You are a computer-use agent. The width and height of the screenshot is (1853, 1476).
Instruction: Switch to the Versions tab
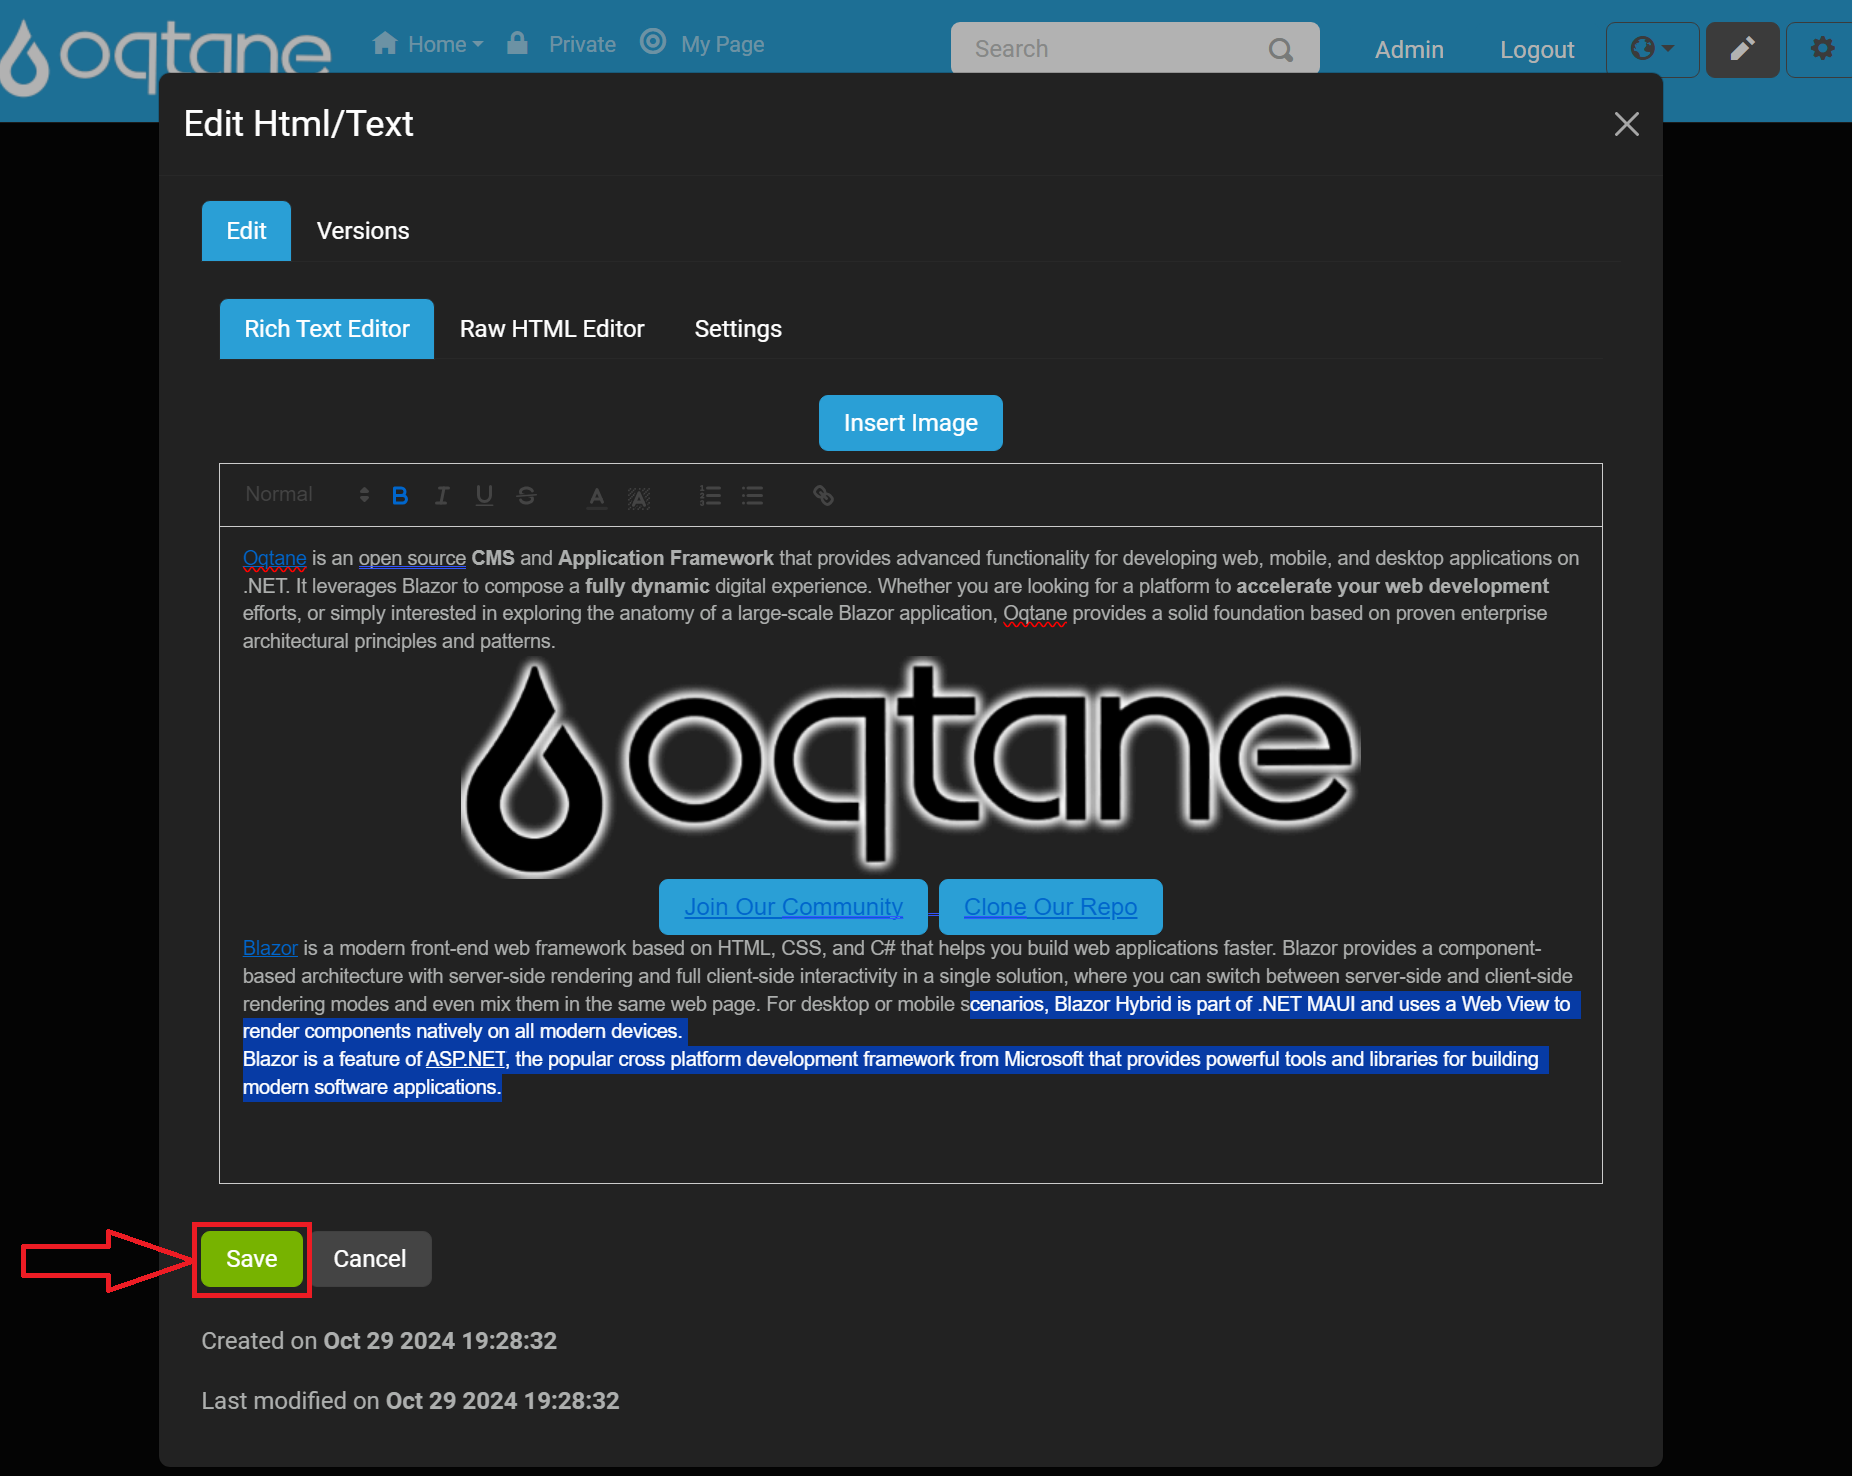click(363, 231)
